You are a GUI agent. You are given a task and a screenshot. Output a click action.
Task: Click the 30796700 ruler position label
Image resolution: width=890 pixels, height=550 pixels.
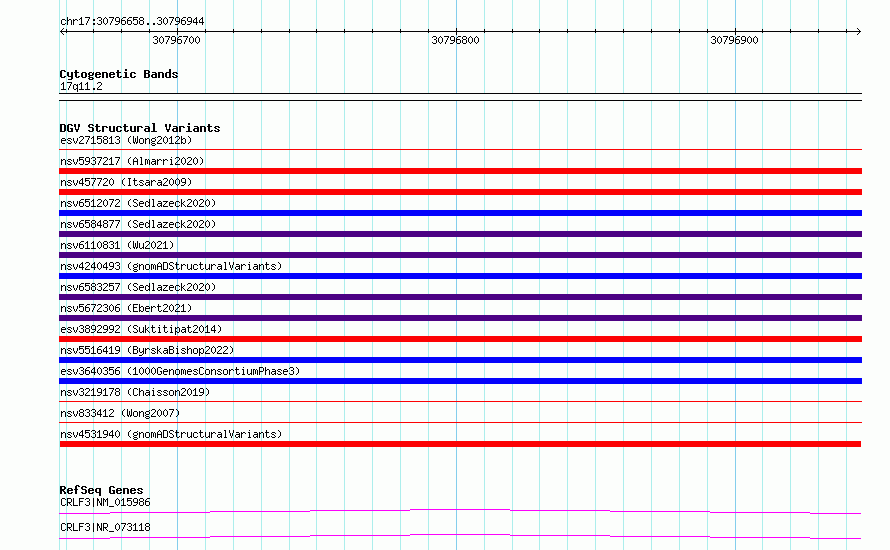point(177,40)
